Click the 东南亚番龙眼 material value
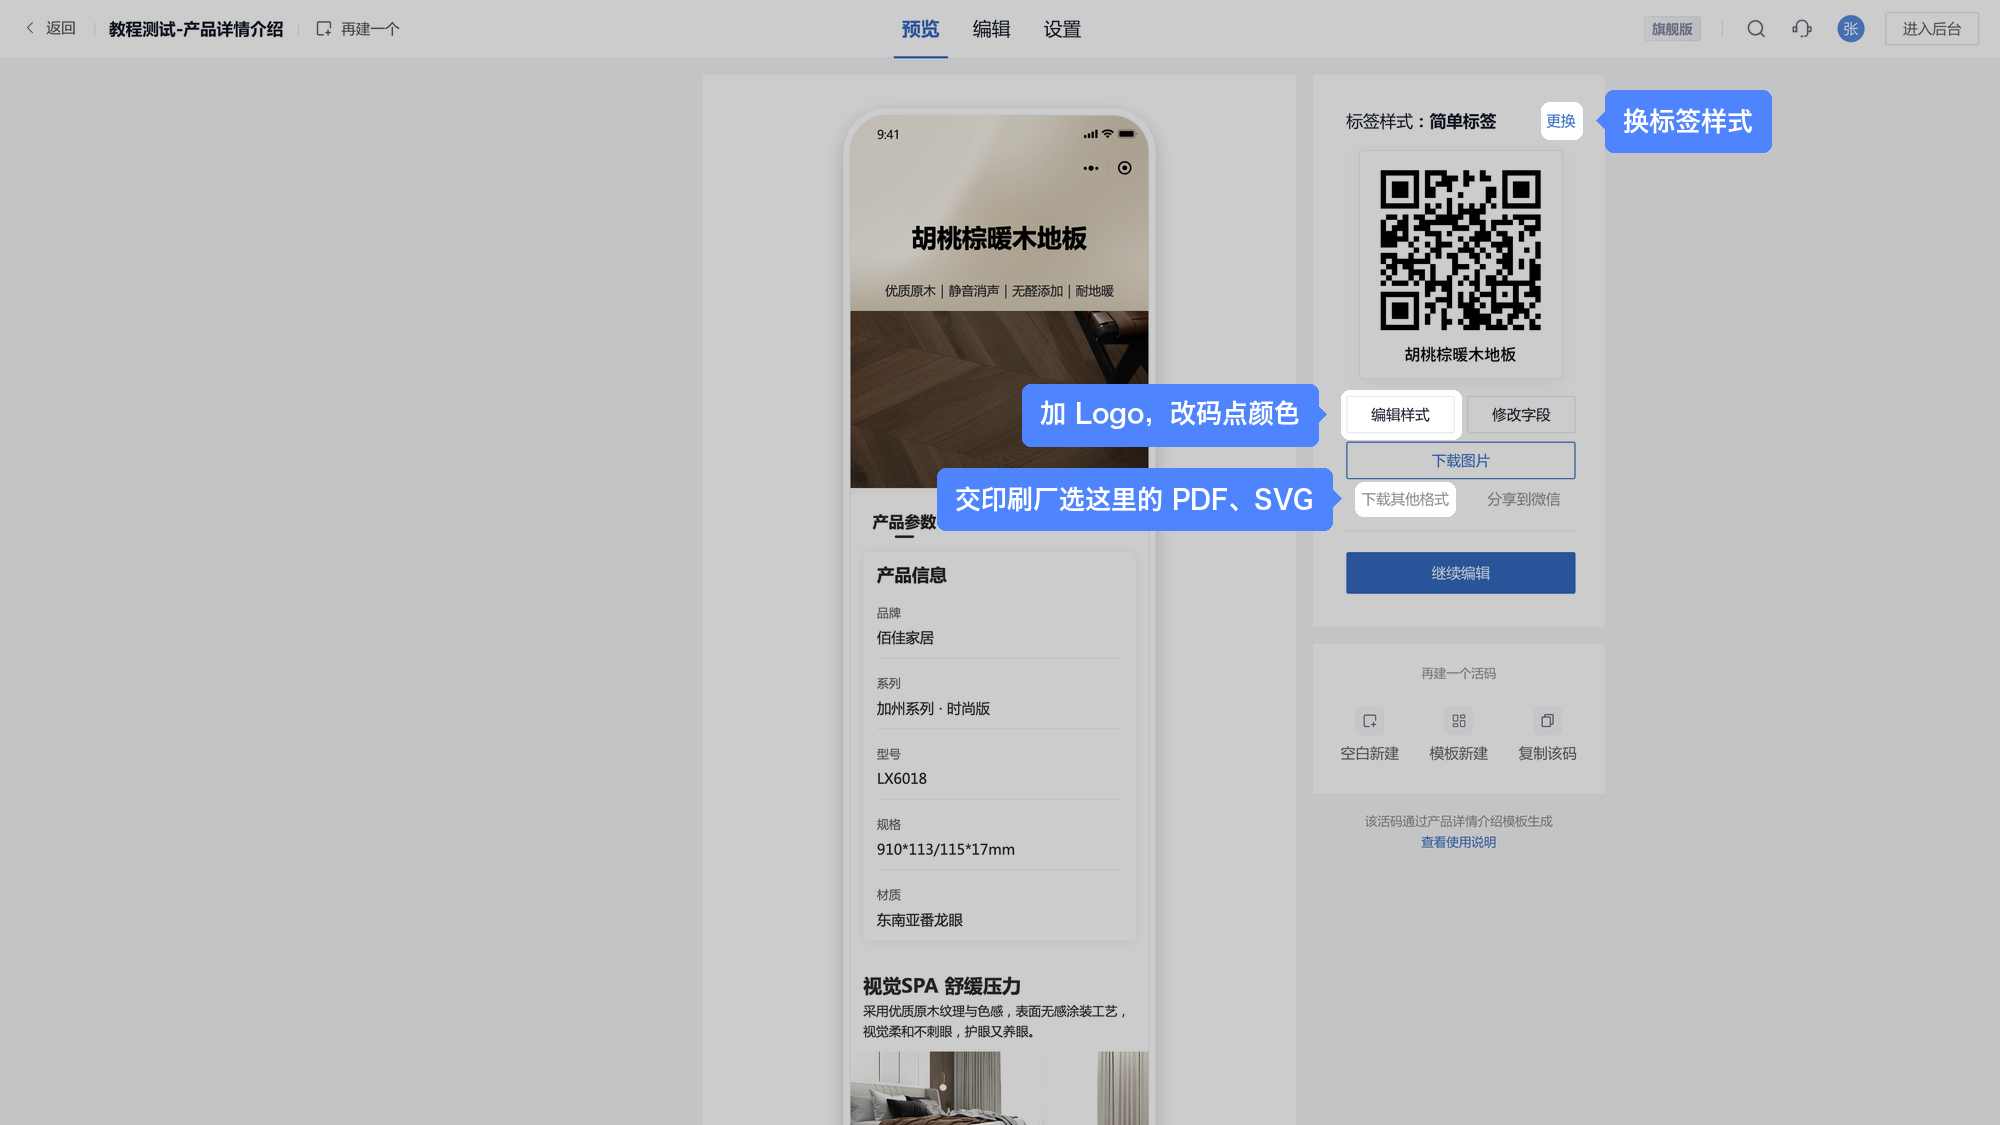Screen dimensions: 2000x1125 coord(919,920)
